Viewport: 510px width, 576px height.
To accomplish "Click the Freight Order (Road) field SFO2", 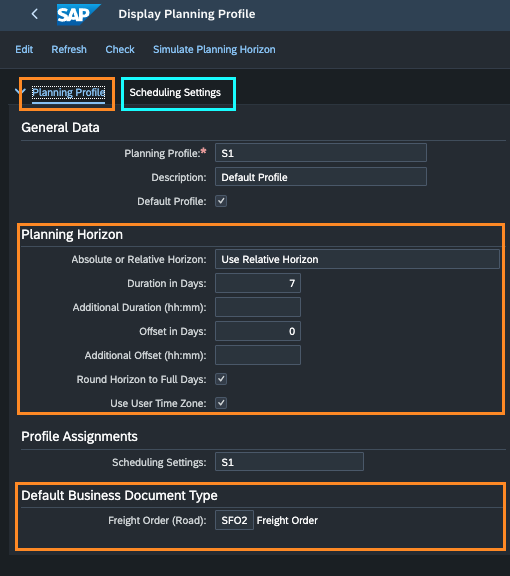I will tap(234, 520).
